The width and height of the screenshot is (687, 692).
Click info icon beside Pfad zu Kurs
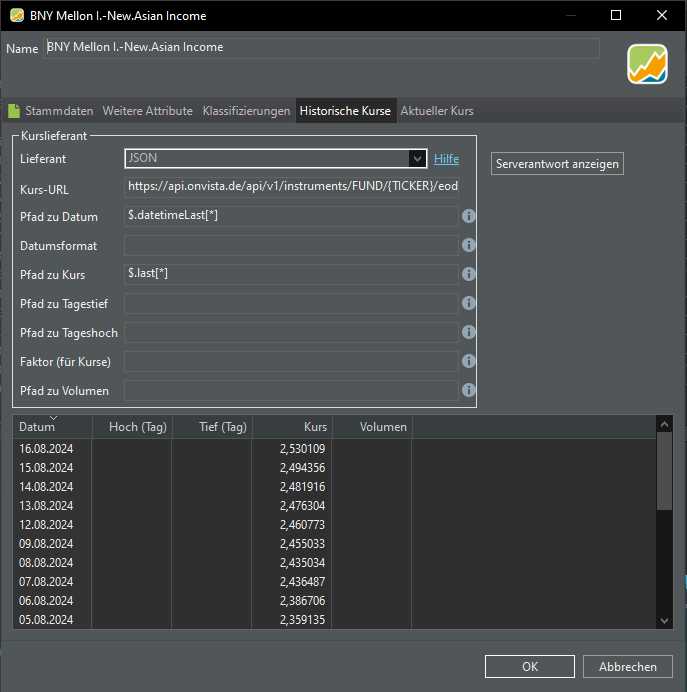point(468,274)
